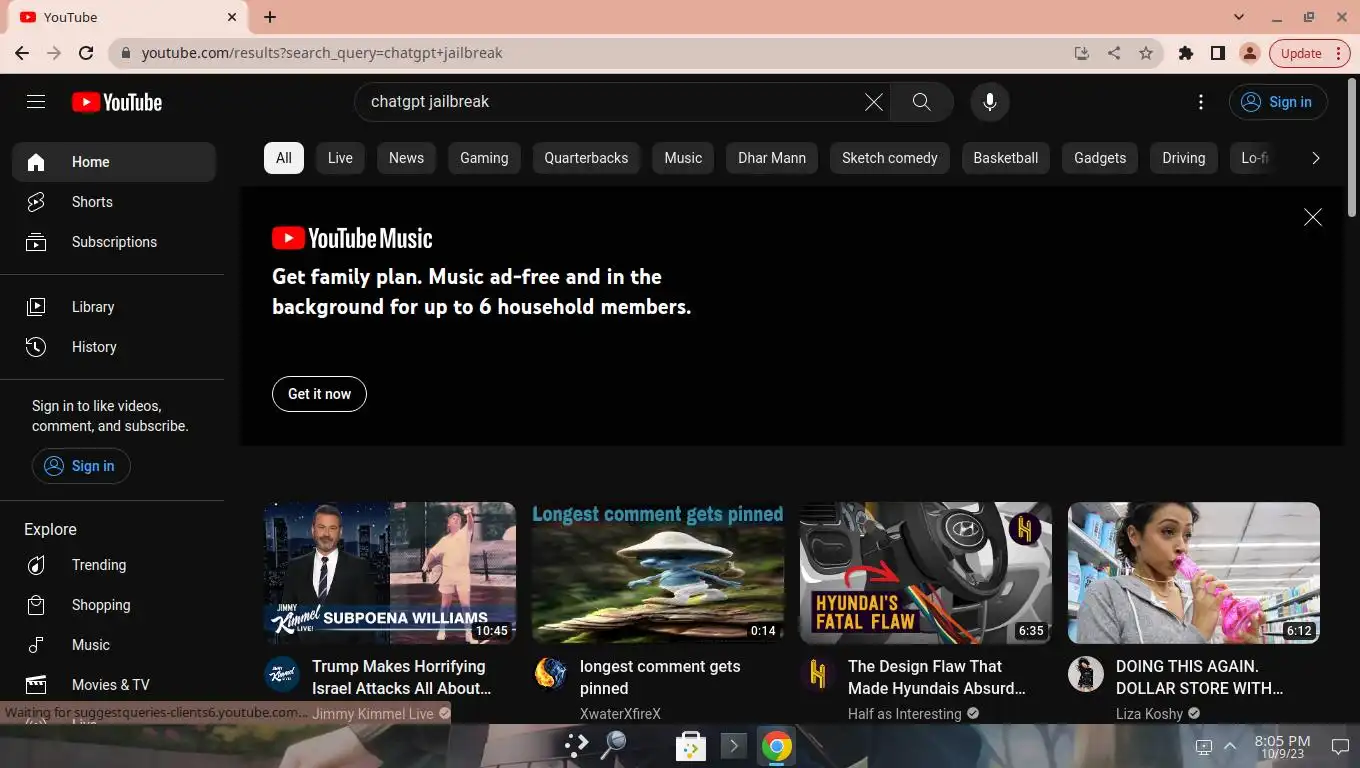Open the YouTube guide hamburger menu

[36, 101]
